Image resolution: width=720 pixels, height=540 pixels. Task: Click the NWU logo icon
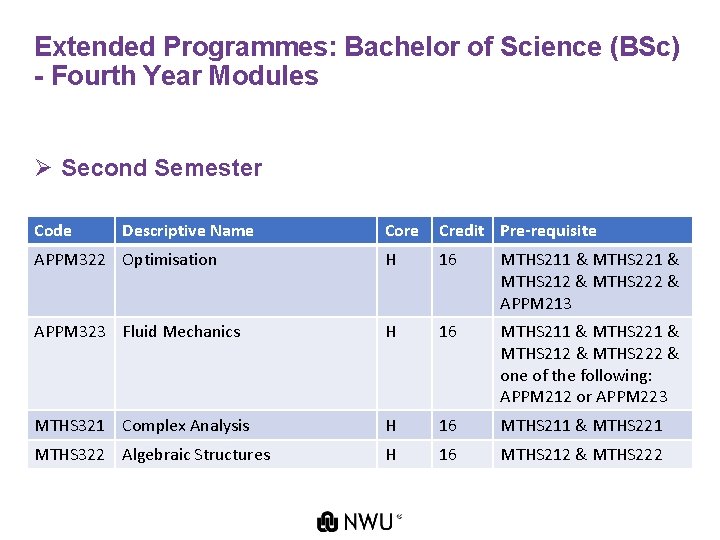tap(327, 522)
